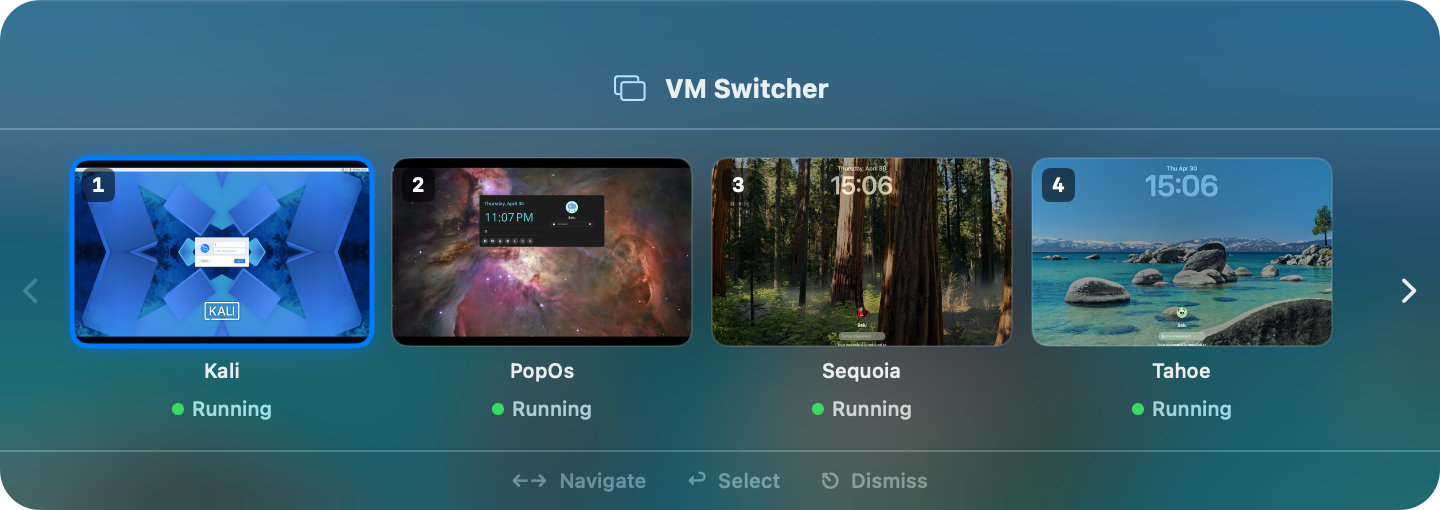Click green status dot under Kali

click(178, 409)
